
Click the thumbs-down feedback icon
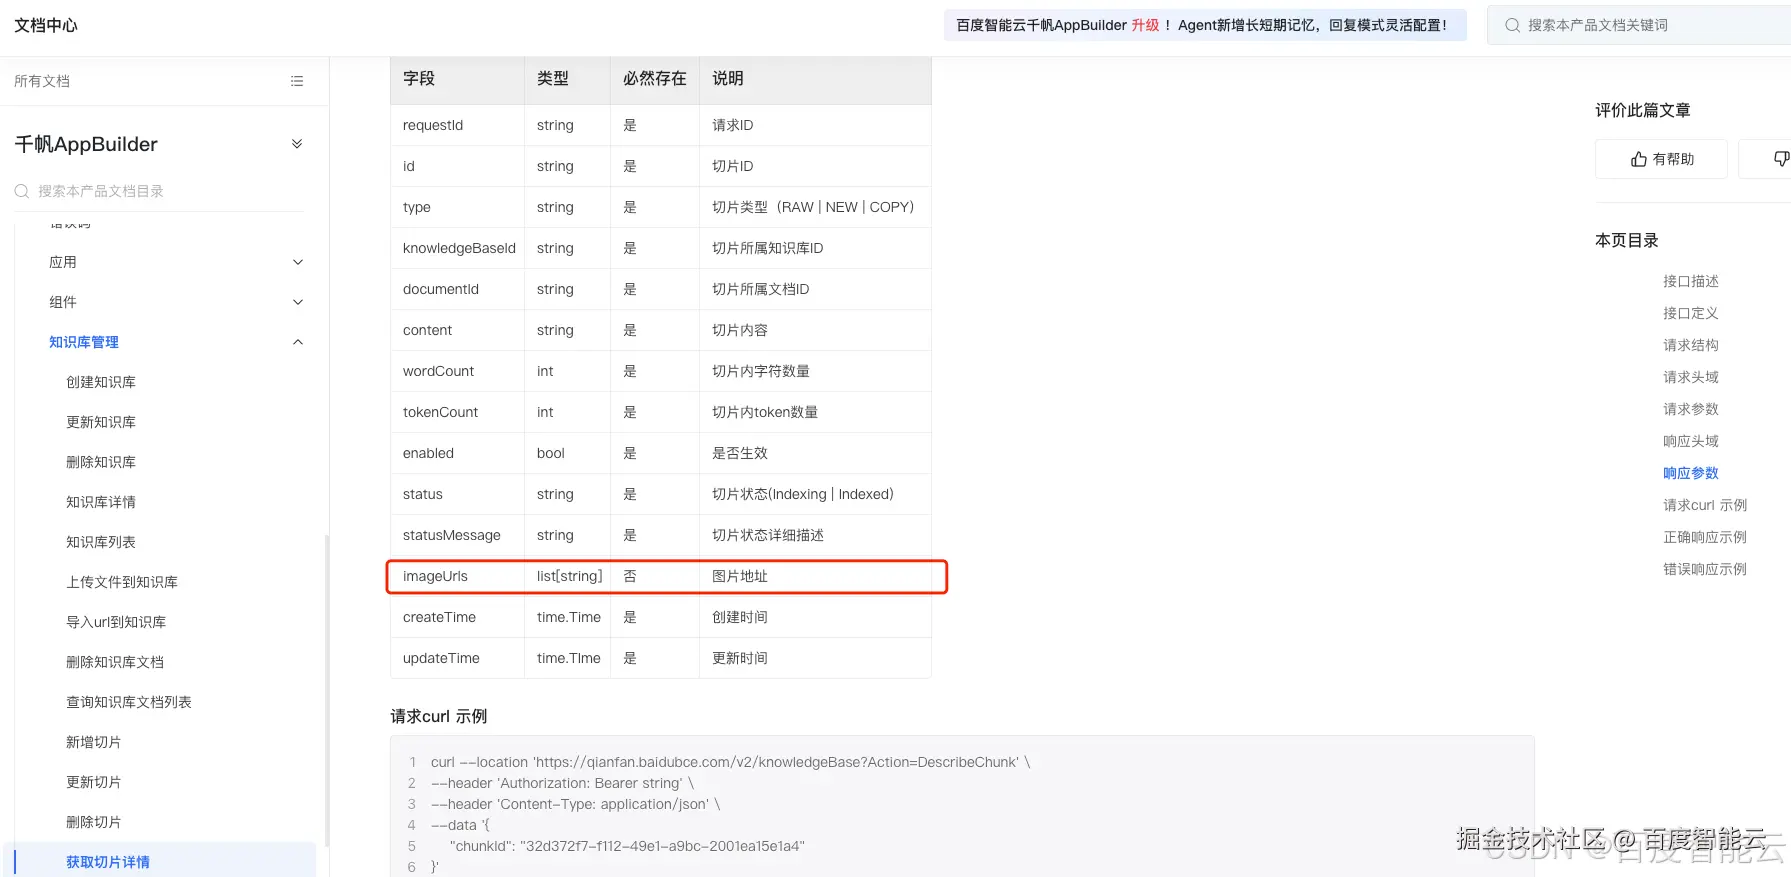(1781, 159)
